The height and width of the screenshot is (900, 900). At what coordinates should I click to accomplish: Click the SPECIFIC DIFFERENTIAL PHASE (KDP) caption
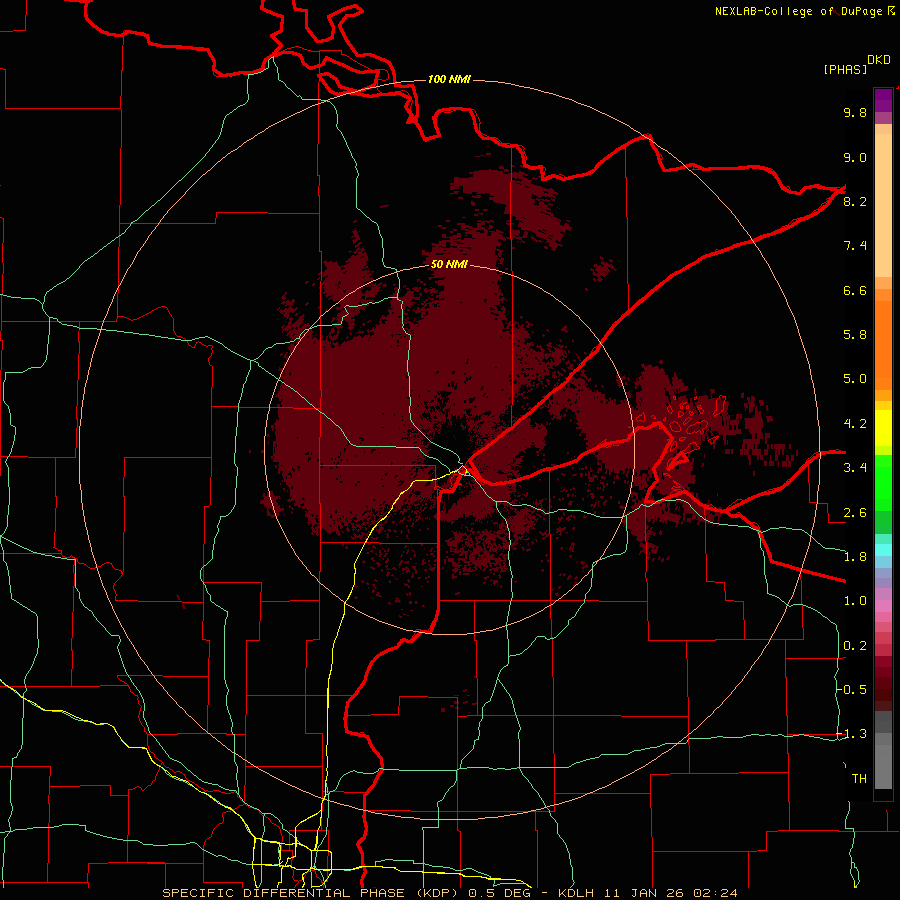point(312,893)
